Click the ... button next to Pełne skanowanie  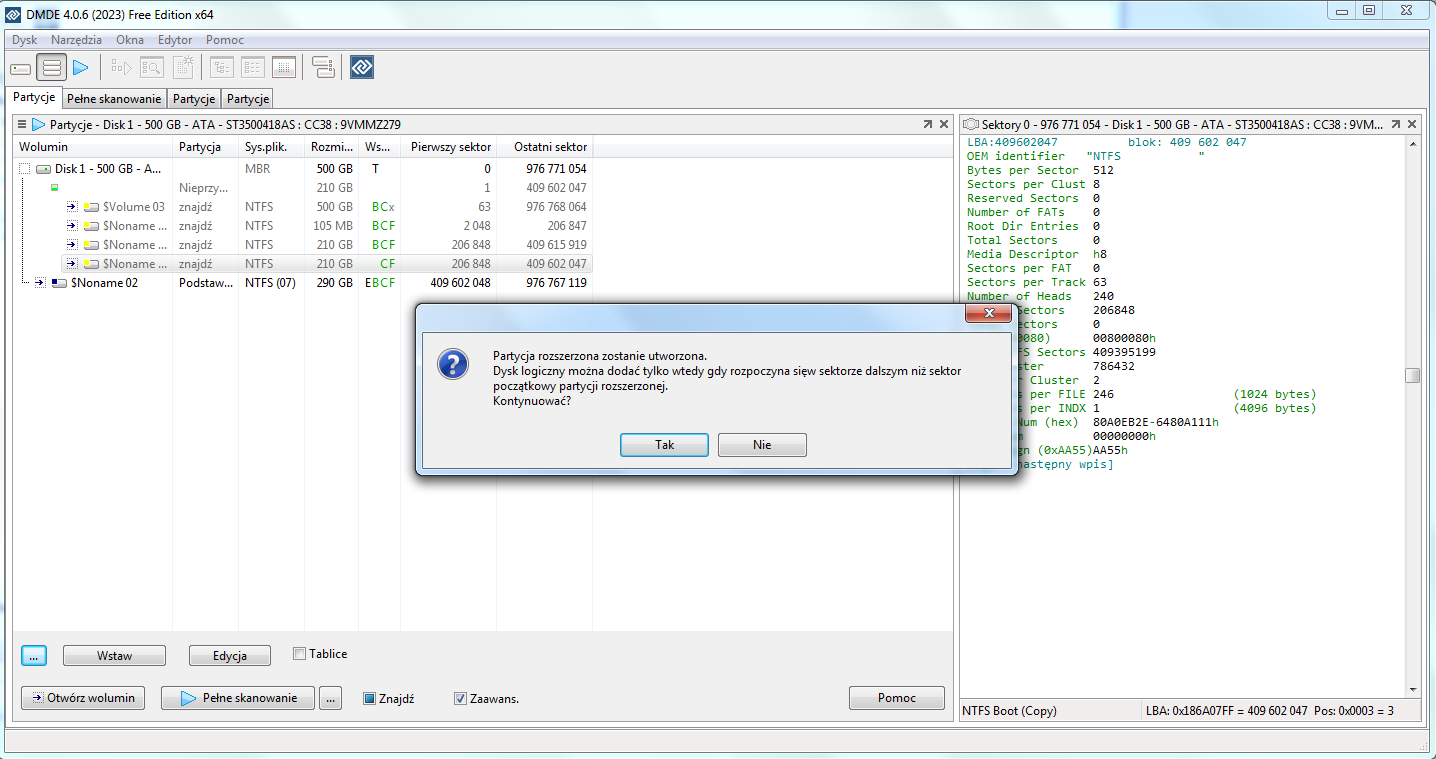pyautogui.click(x=331, y=698)
